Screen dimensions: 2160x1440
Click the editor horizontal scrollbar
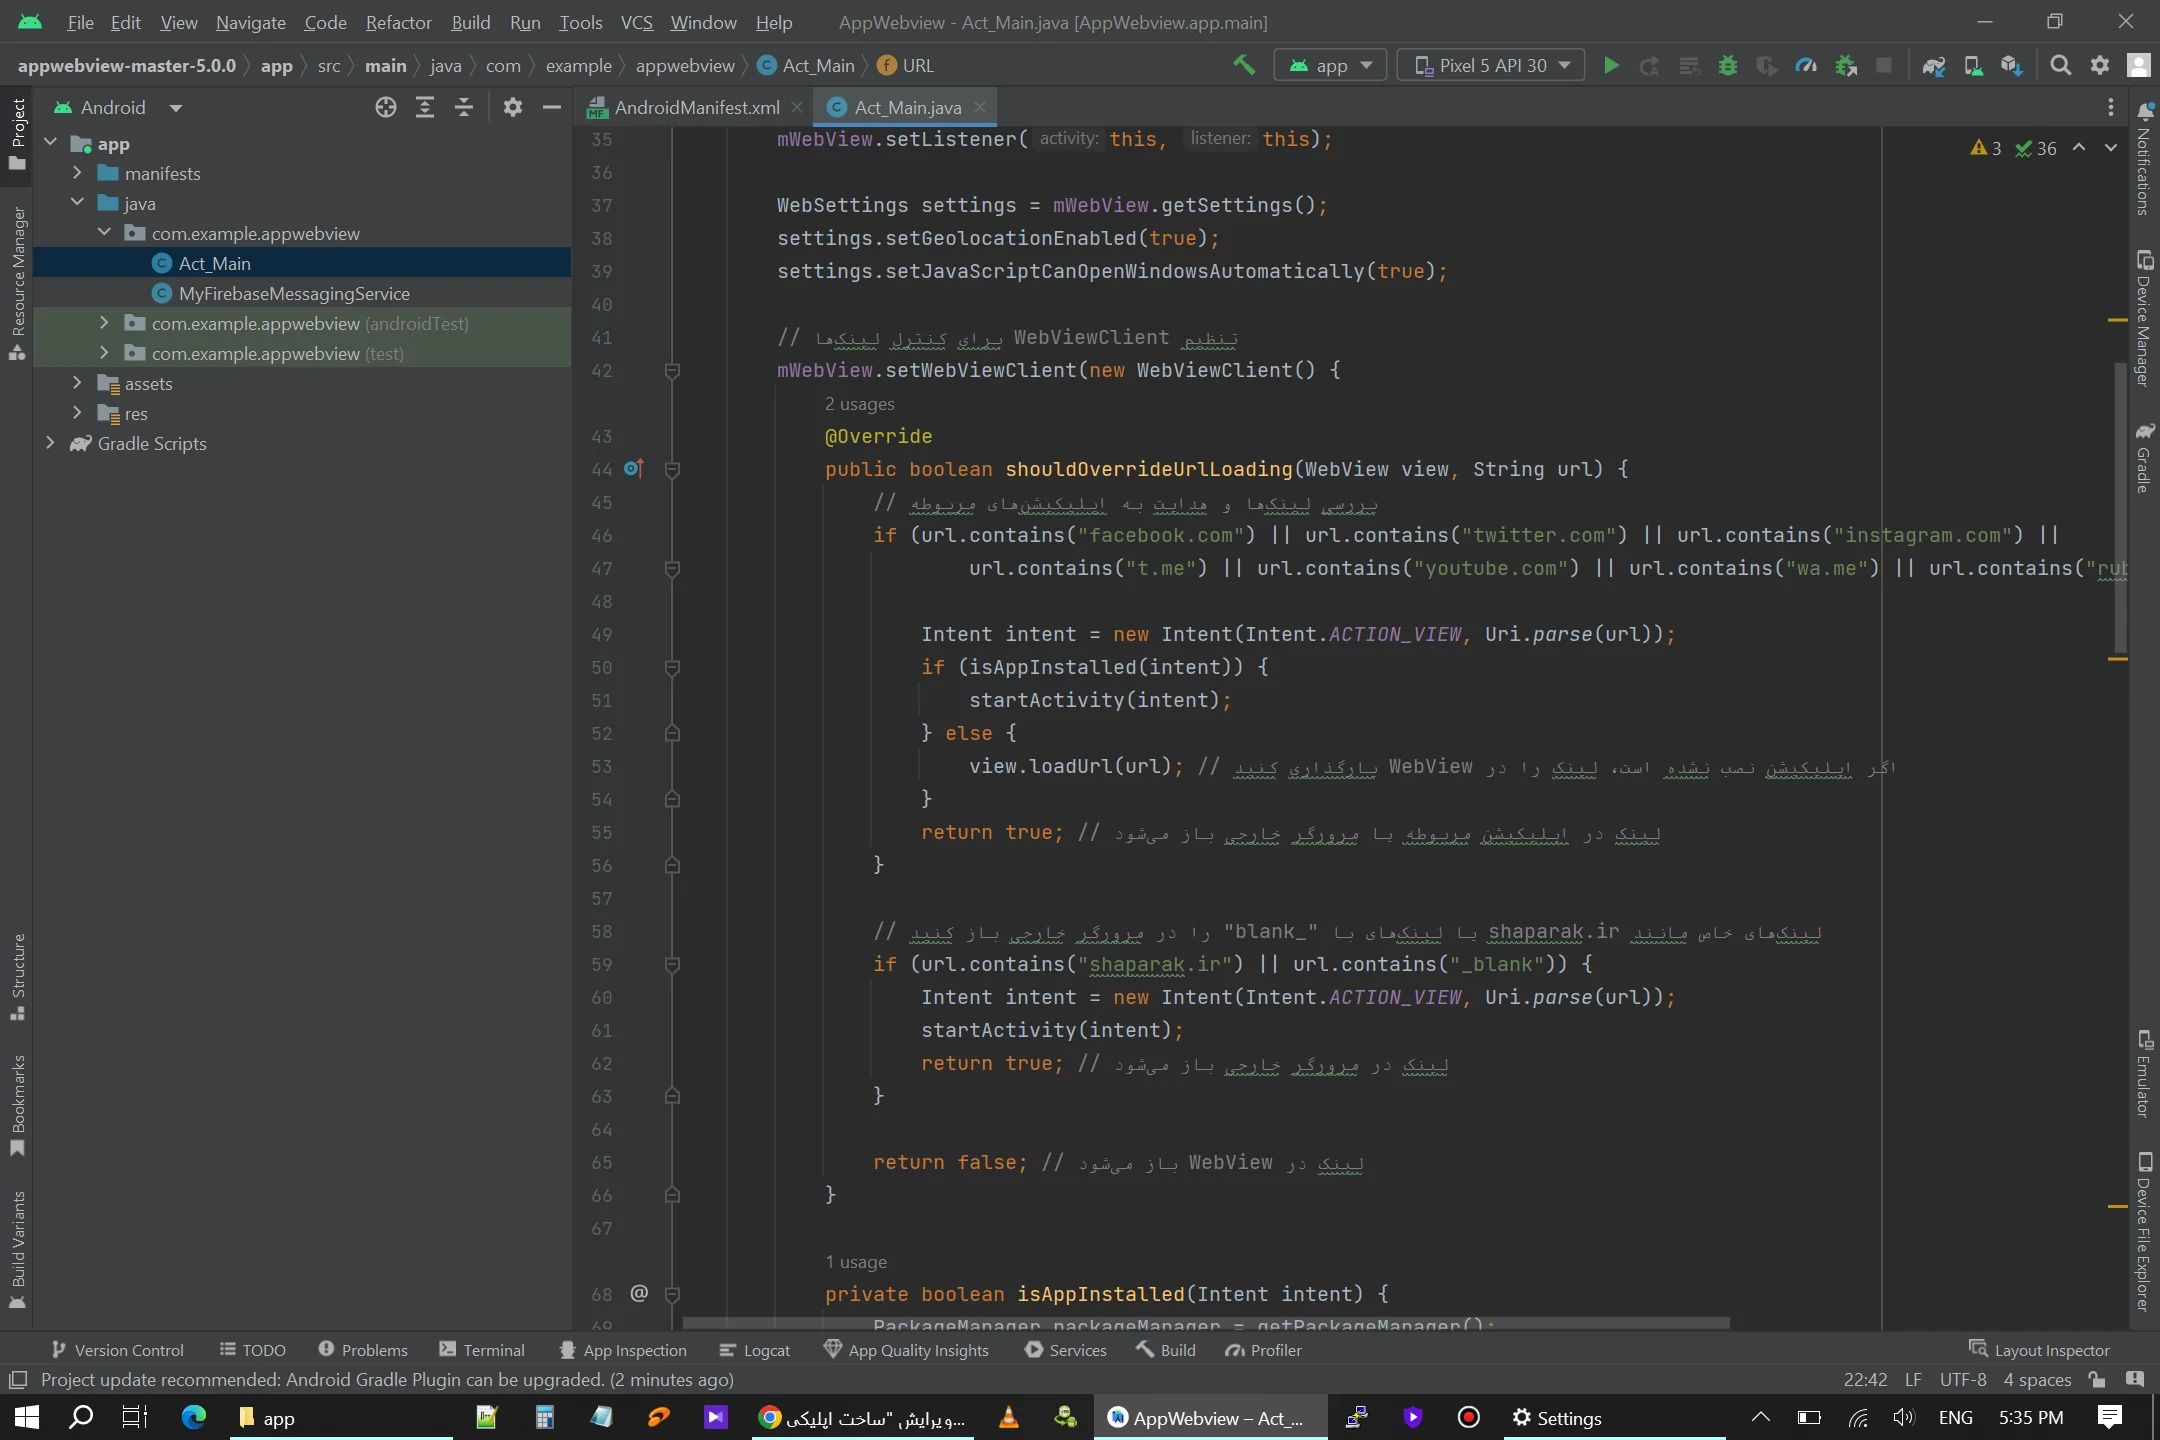coord(1205,1323)
